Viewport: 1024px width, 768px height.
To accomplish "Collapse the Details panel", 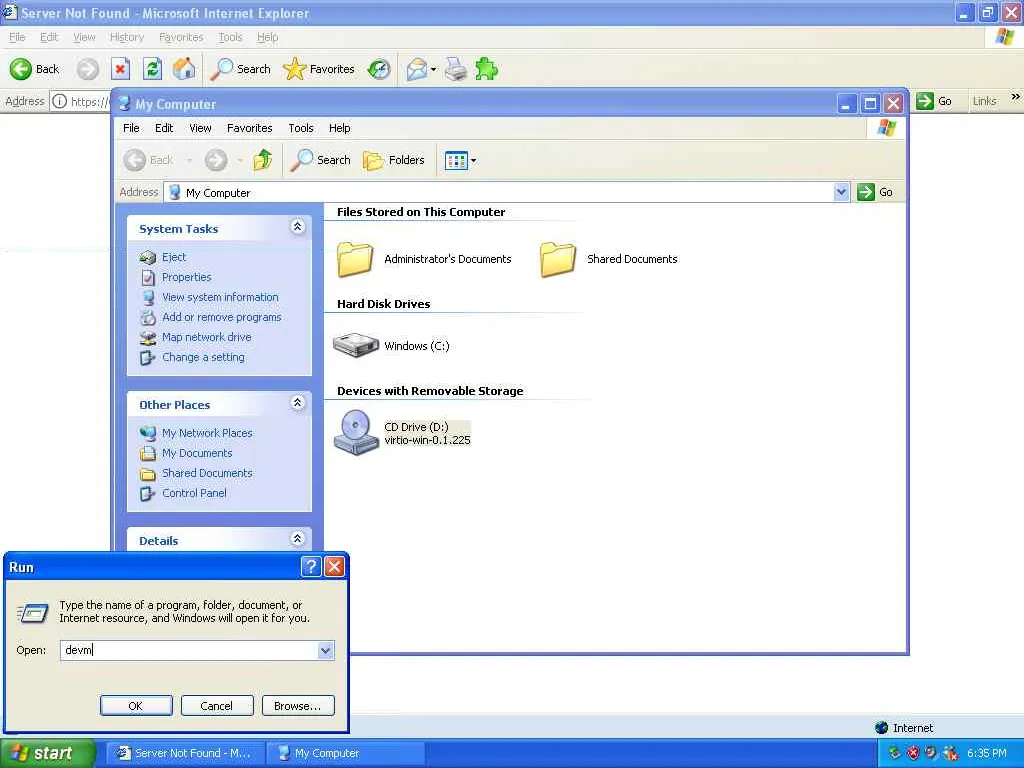I will coord(297,538).
